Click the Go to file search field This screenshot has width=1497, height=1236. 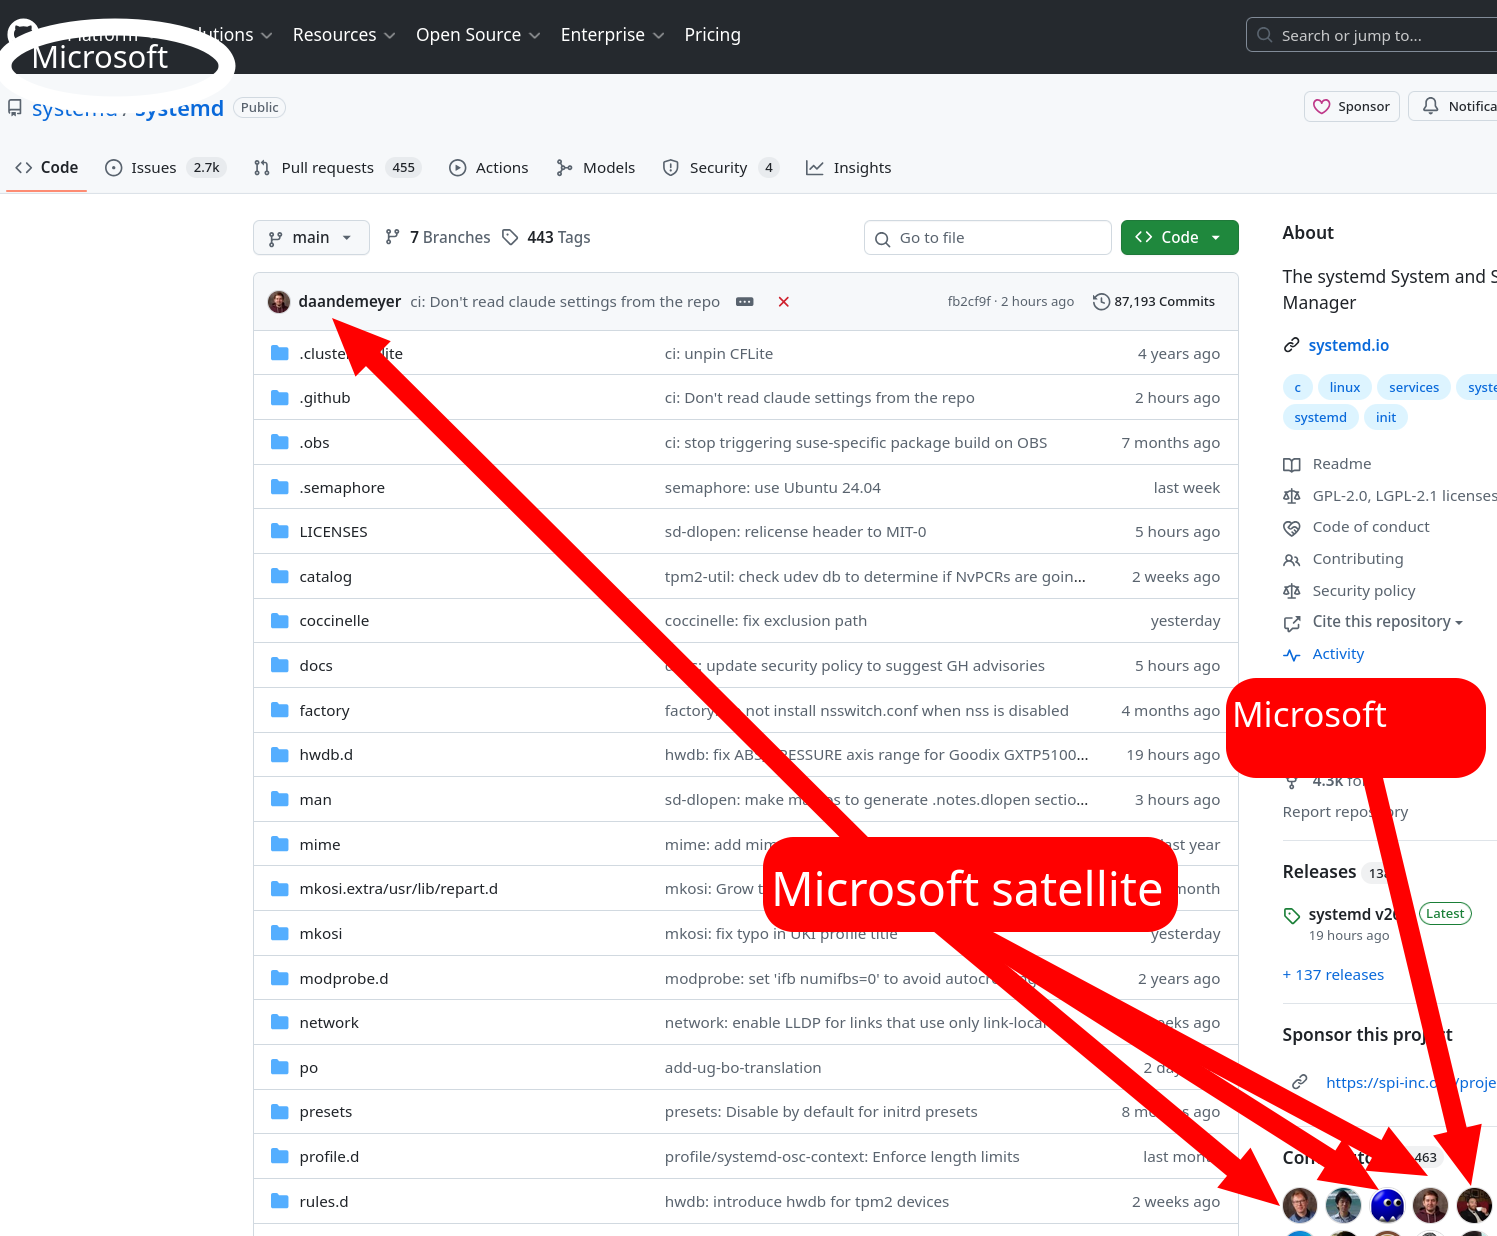[987, 238]
